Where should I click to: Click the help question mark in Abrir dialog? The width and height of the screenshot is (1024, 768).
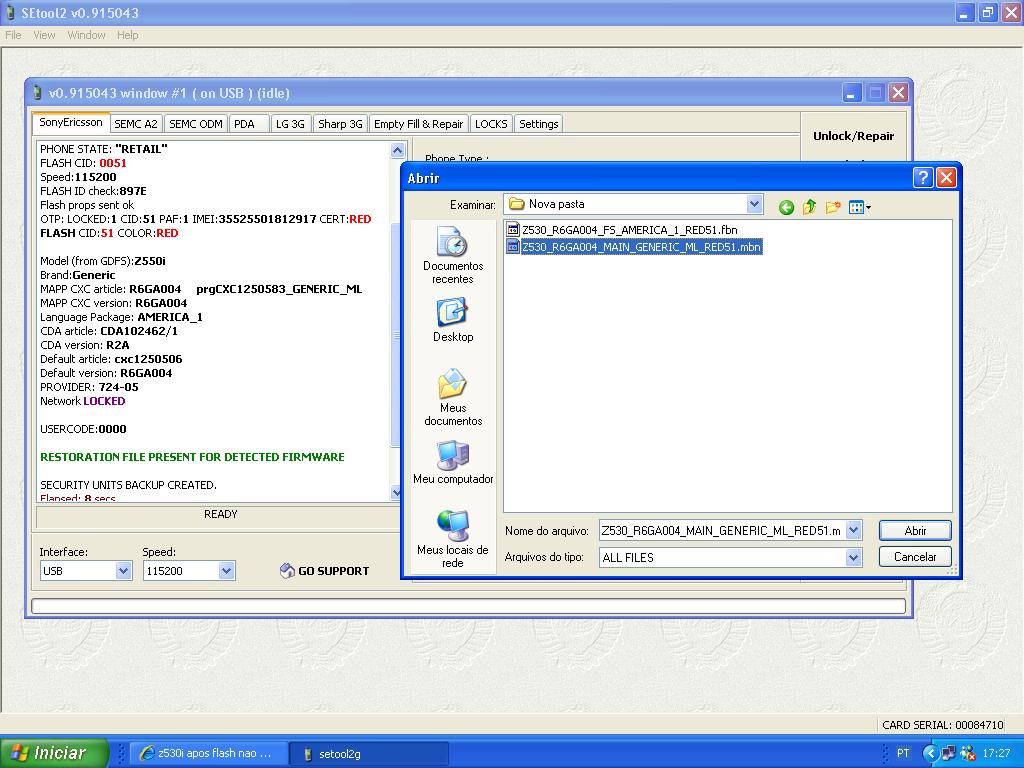click(922, 178)
